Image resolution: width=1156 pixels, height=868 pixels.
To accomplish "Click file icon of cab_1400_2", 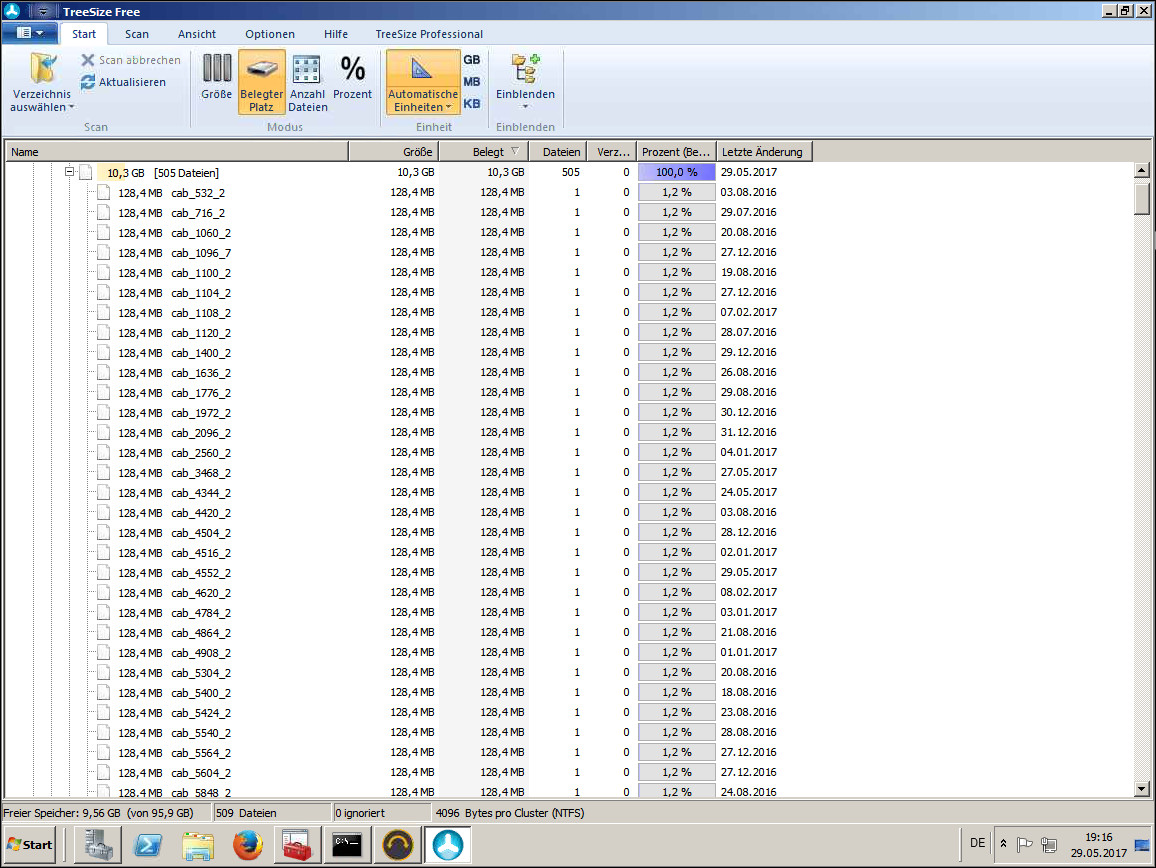I will click(103, 353).
